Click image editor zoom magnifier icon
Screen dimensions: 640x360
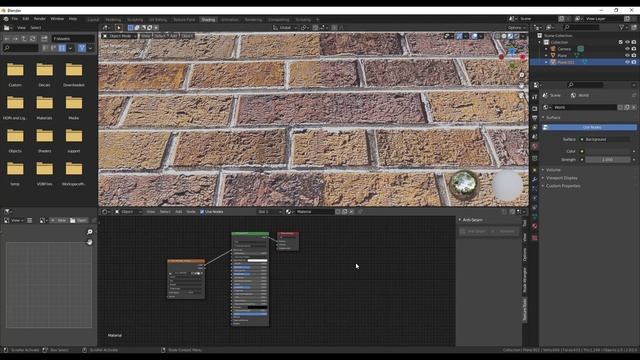point(89,232)
